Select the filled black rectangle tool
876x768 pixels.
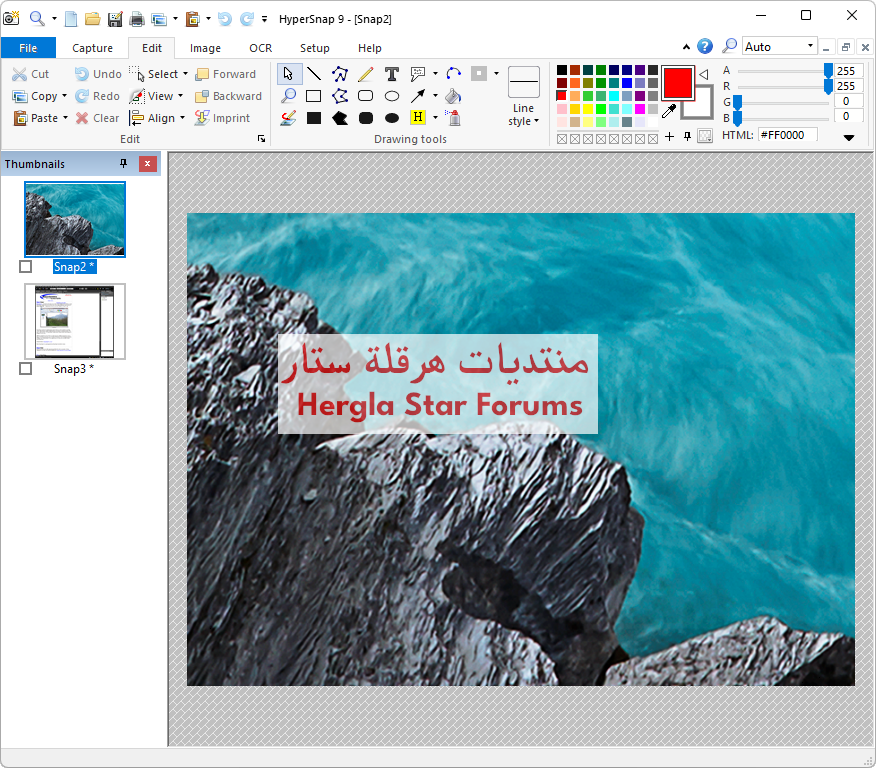[x=314, y=118]
